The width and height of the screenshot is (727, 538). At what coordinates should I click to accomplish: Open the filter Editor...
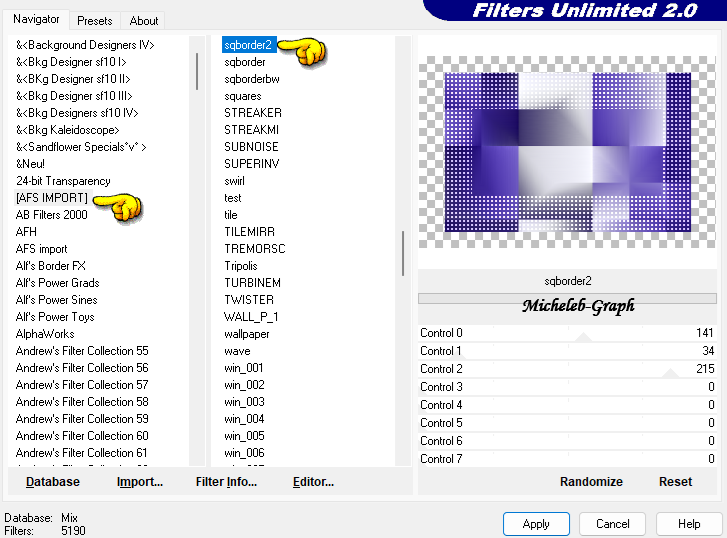[x=313, y=482]
